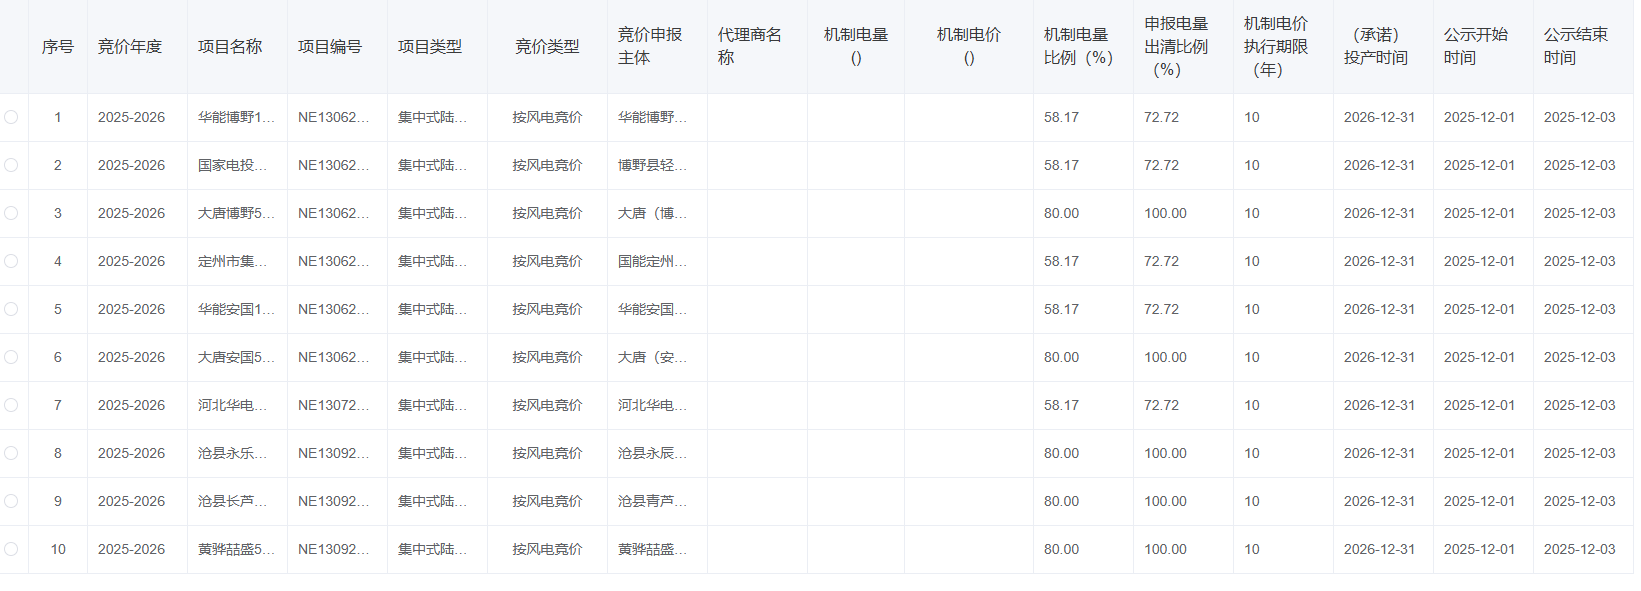1641x591 pixels.
Task: Click the （承诺）投产时间 column header
Action: coord(1376,47)
